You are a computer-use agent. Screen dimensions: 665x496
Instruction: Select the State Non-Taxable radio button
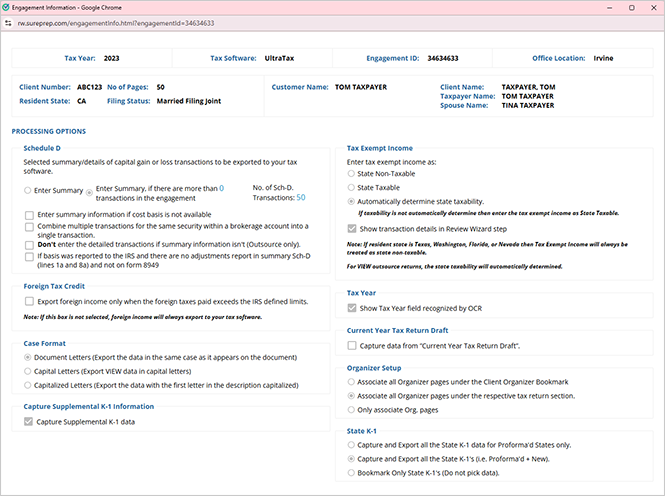coord(351,173)
